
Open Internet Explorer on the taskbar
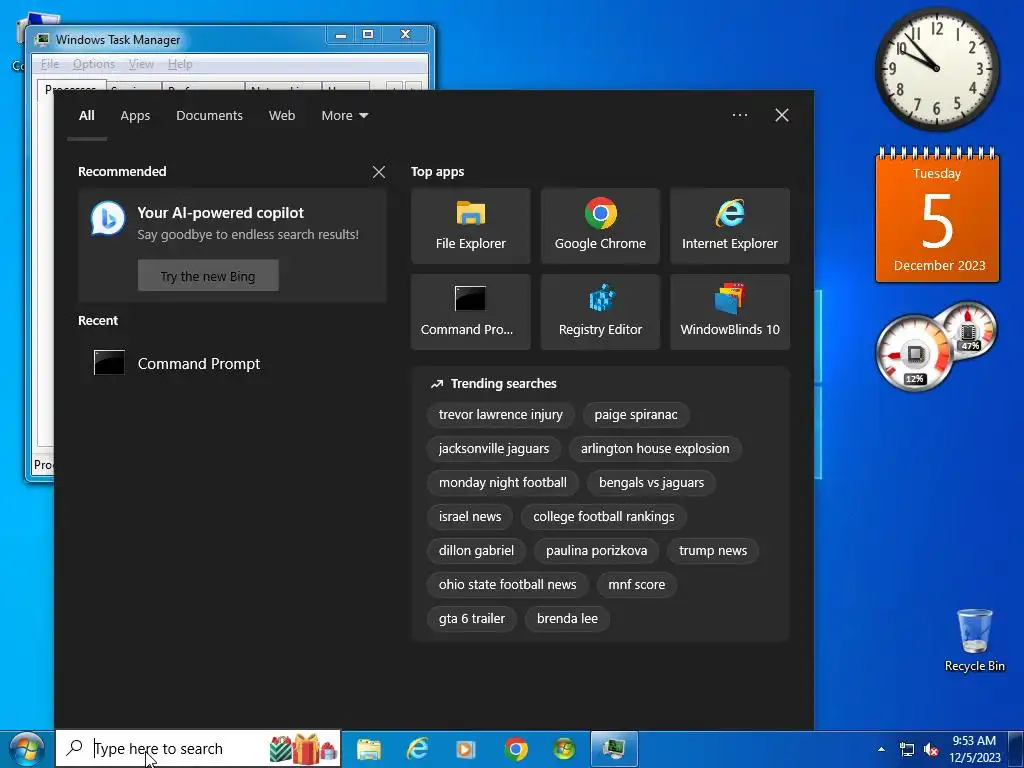[417, 749]
